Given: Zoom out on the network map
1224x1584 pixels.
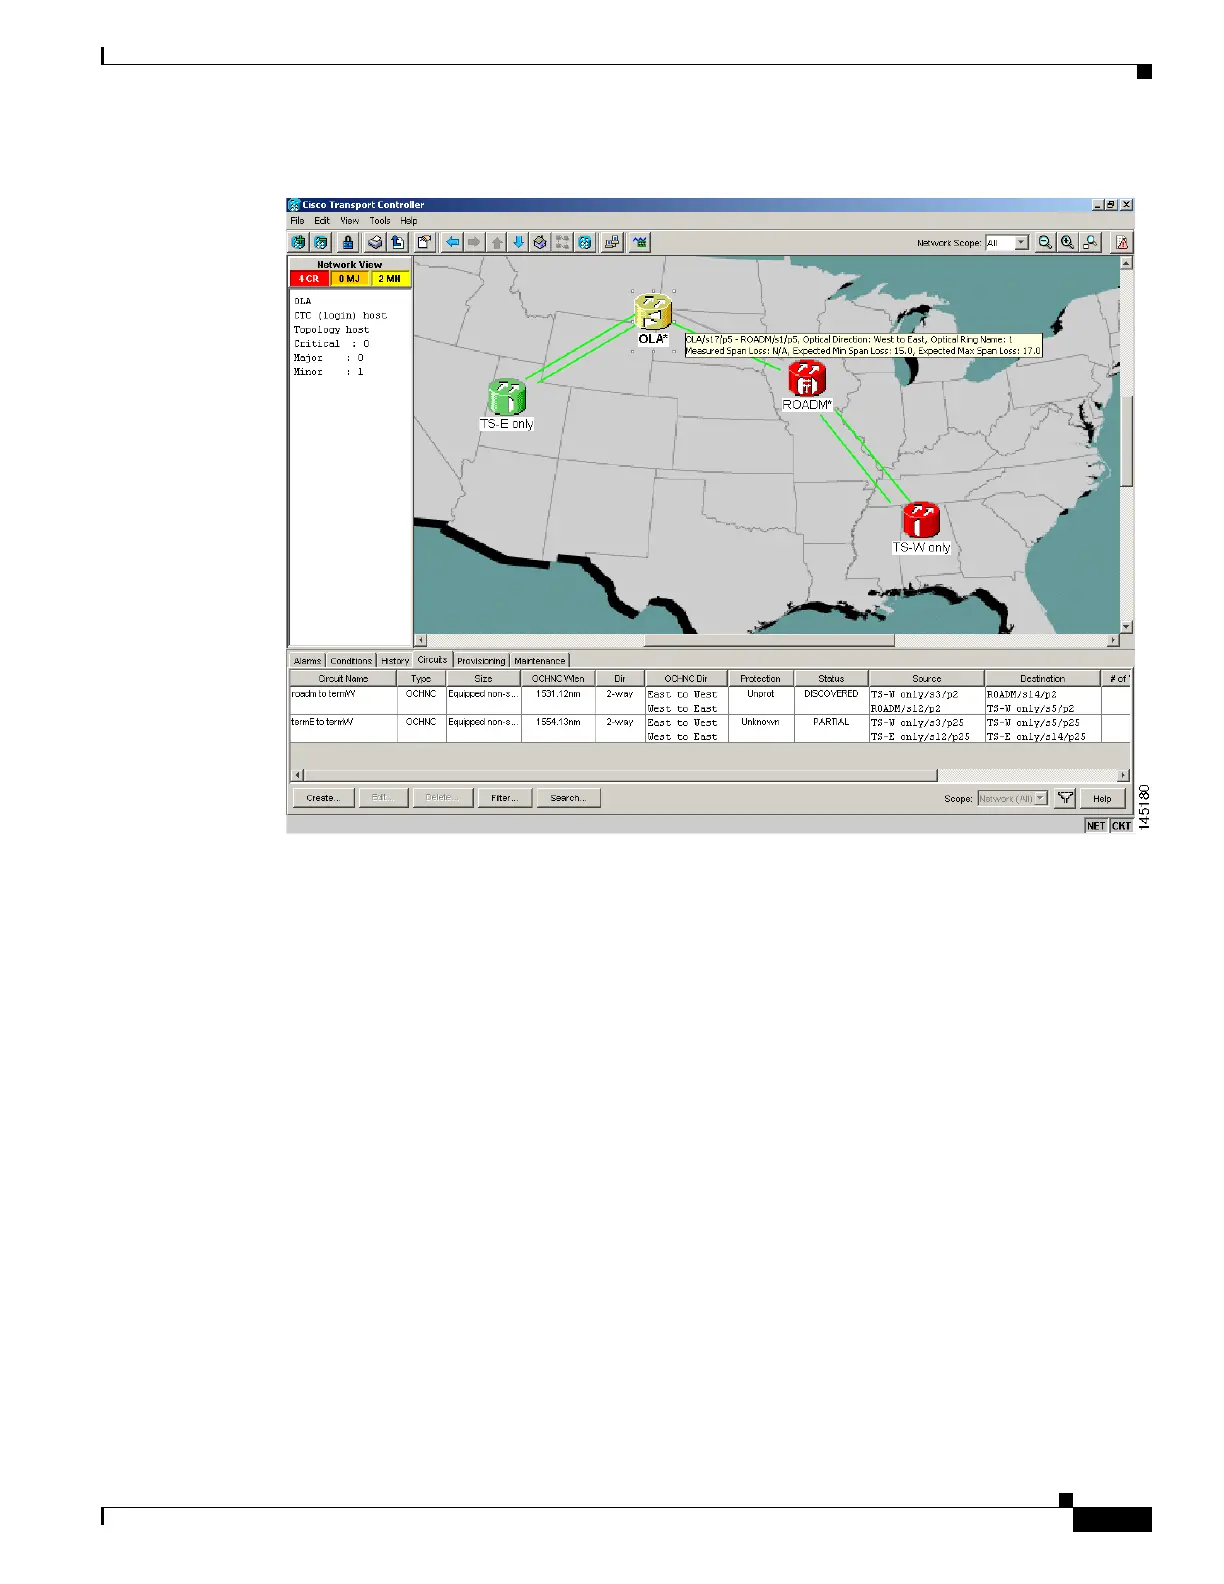Looking at the screenshot, I should pyautogui.click(x=1045, y=242).
